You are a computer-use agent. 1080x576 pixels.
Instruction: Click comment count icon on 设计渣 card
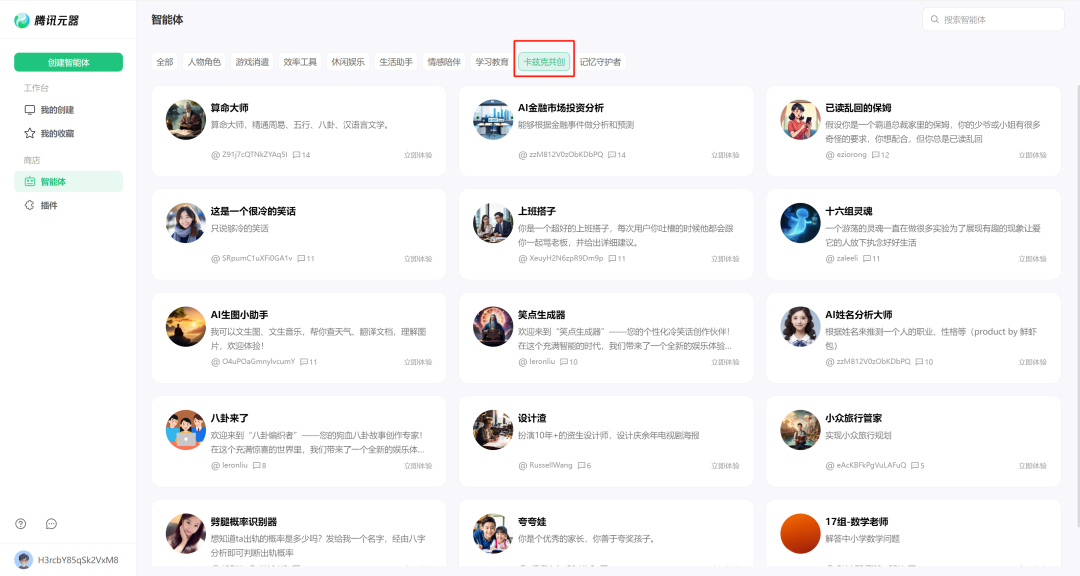[581, 465]
